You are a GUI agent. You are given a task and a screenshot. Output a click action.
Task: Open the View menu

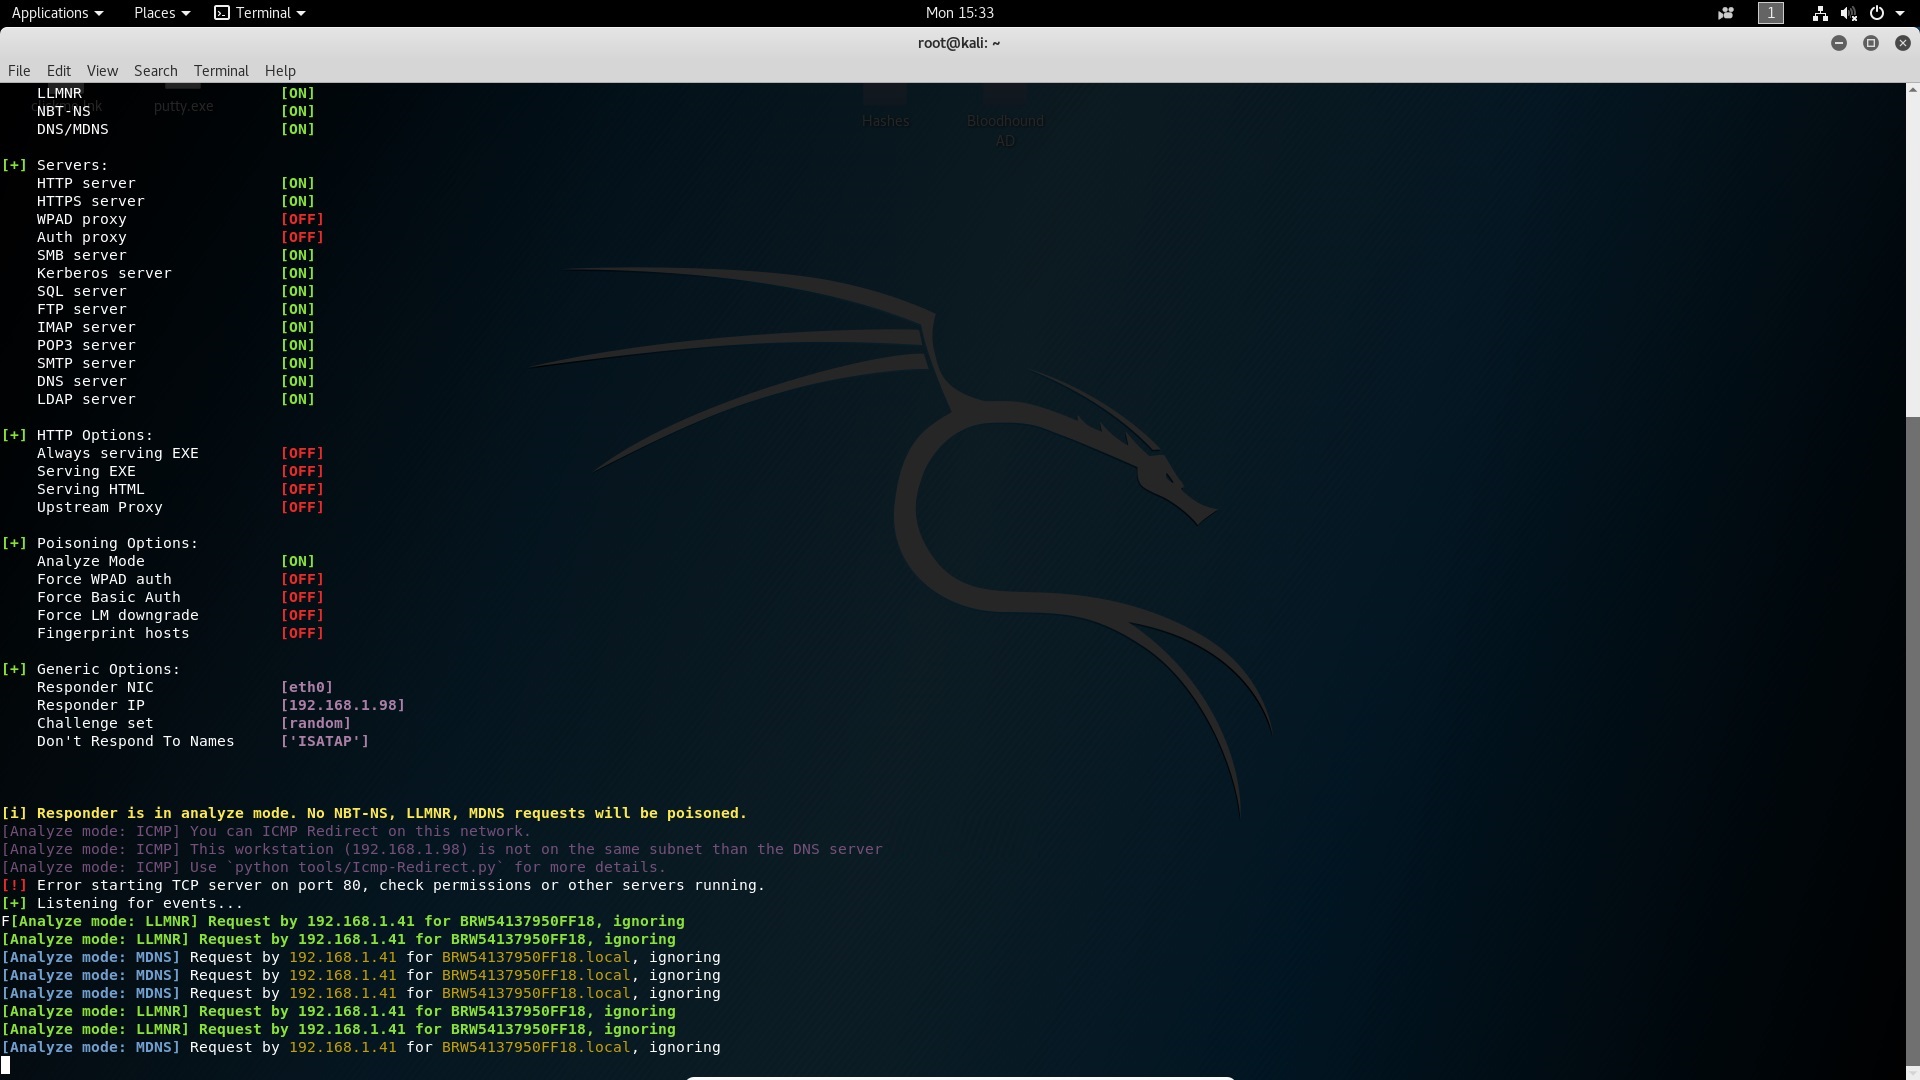point(102,71)
